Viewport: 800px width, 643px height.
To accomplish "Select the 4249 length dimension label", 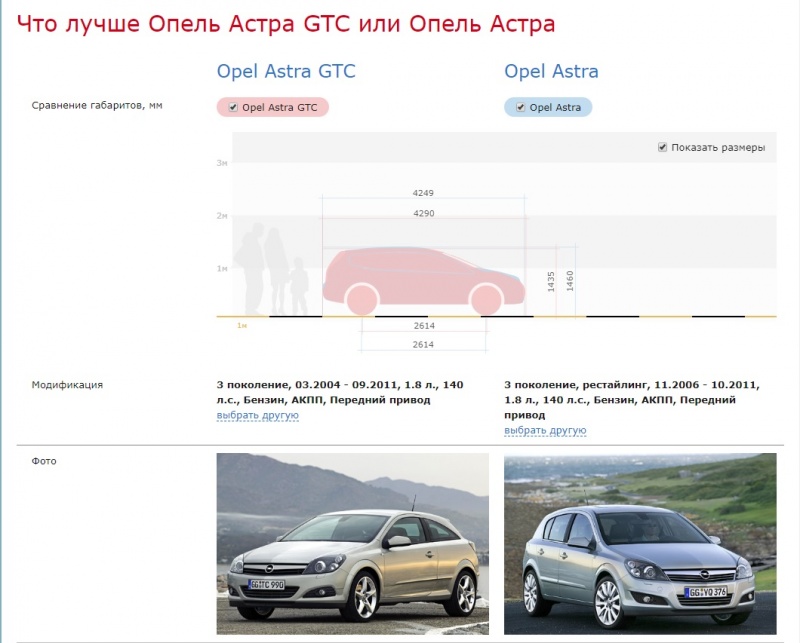I will click(x=423, y=192).
